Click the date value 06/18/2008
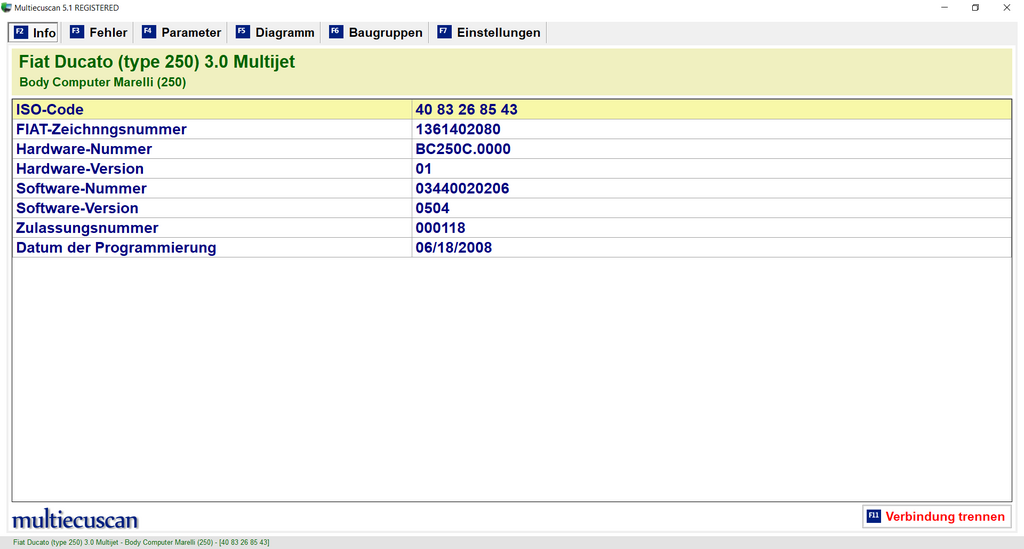Viewport: 1024px width, 549px height. click(x=454, y=247)
